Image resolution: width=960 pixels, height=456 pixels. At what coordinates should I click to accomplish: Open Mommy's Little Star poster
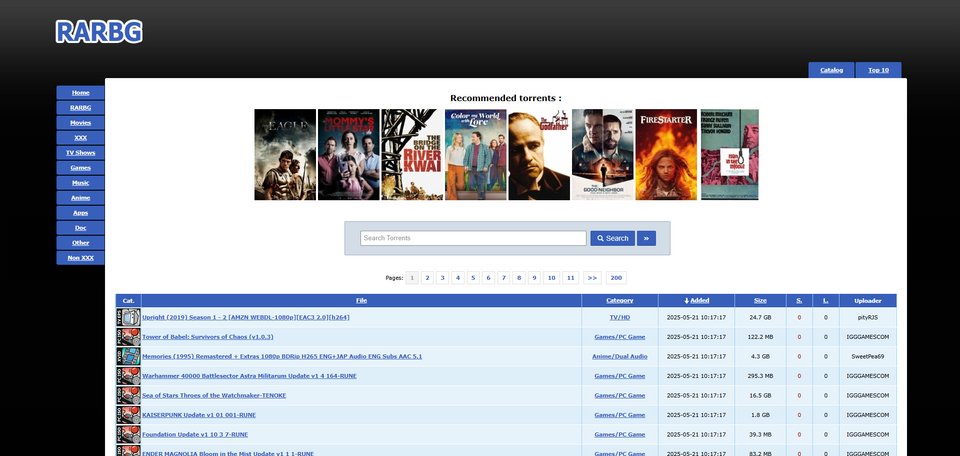(348, 154)
